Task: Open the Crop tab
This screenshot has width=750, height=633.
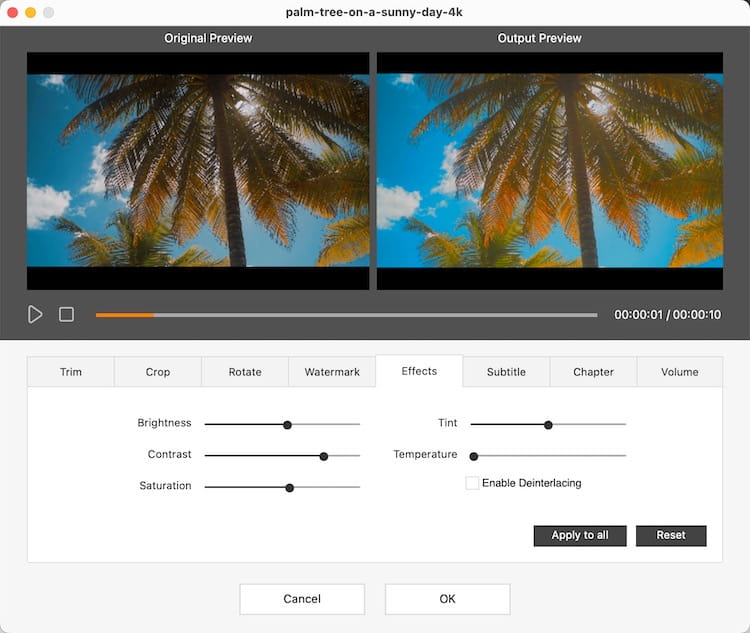Action: [x=158, y=372]
